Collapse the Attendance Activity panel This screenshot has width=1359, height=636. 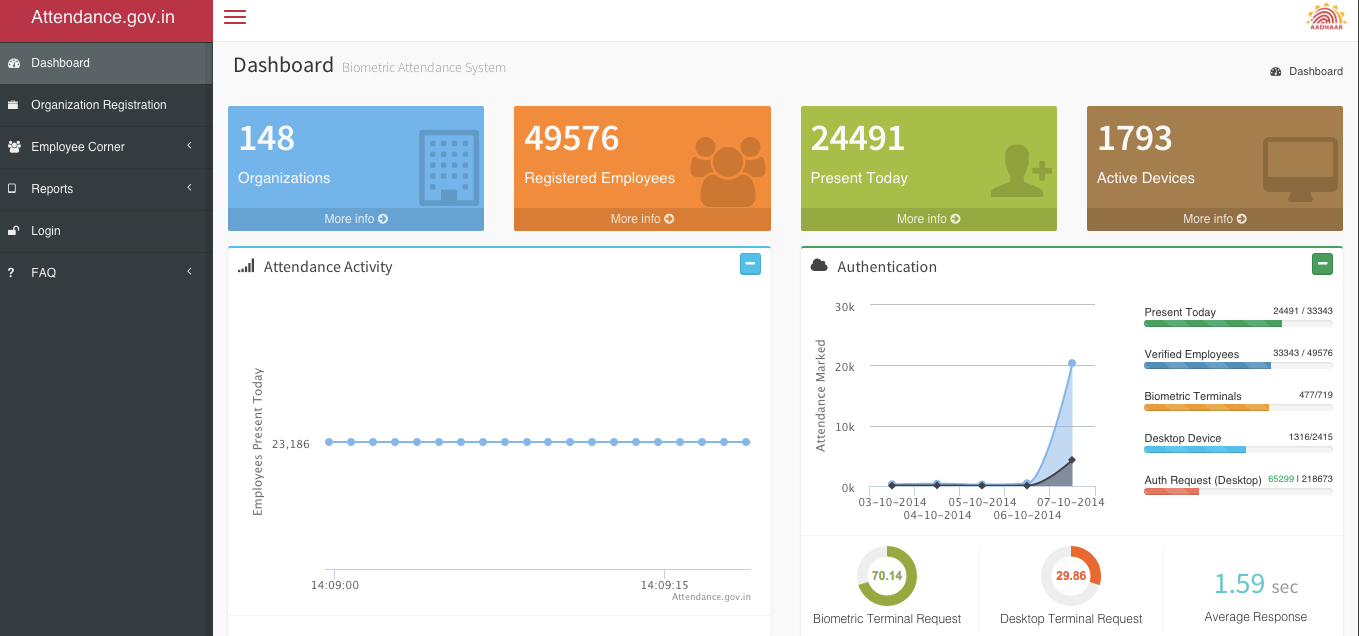click(750, 264)
